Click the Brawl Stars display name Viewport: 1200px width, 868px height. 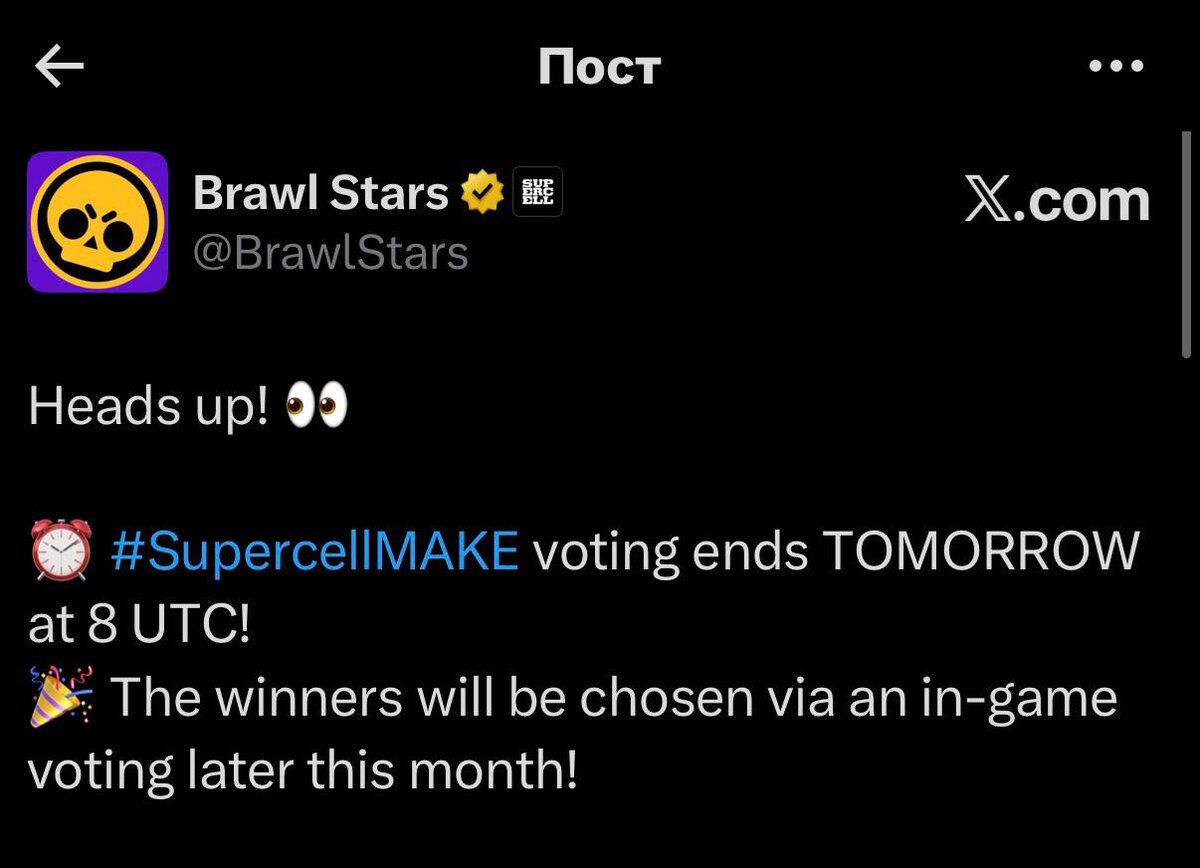(x=320, y=193)
